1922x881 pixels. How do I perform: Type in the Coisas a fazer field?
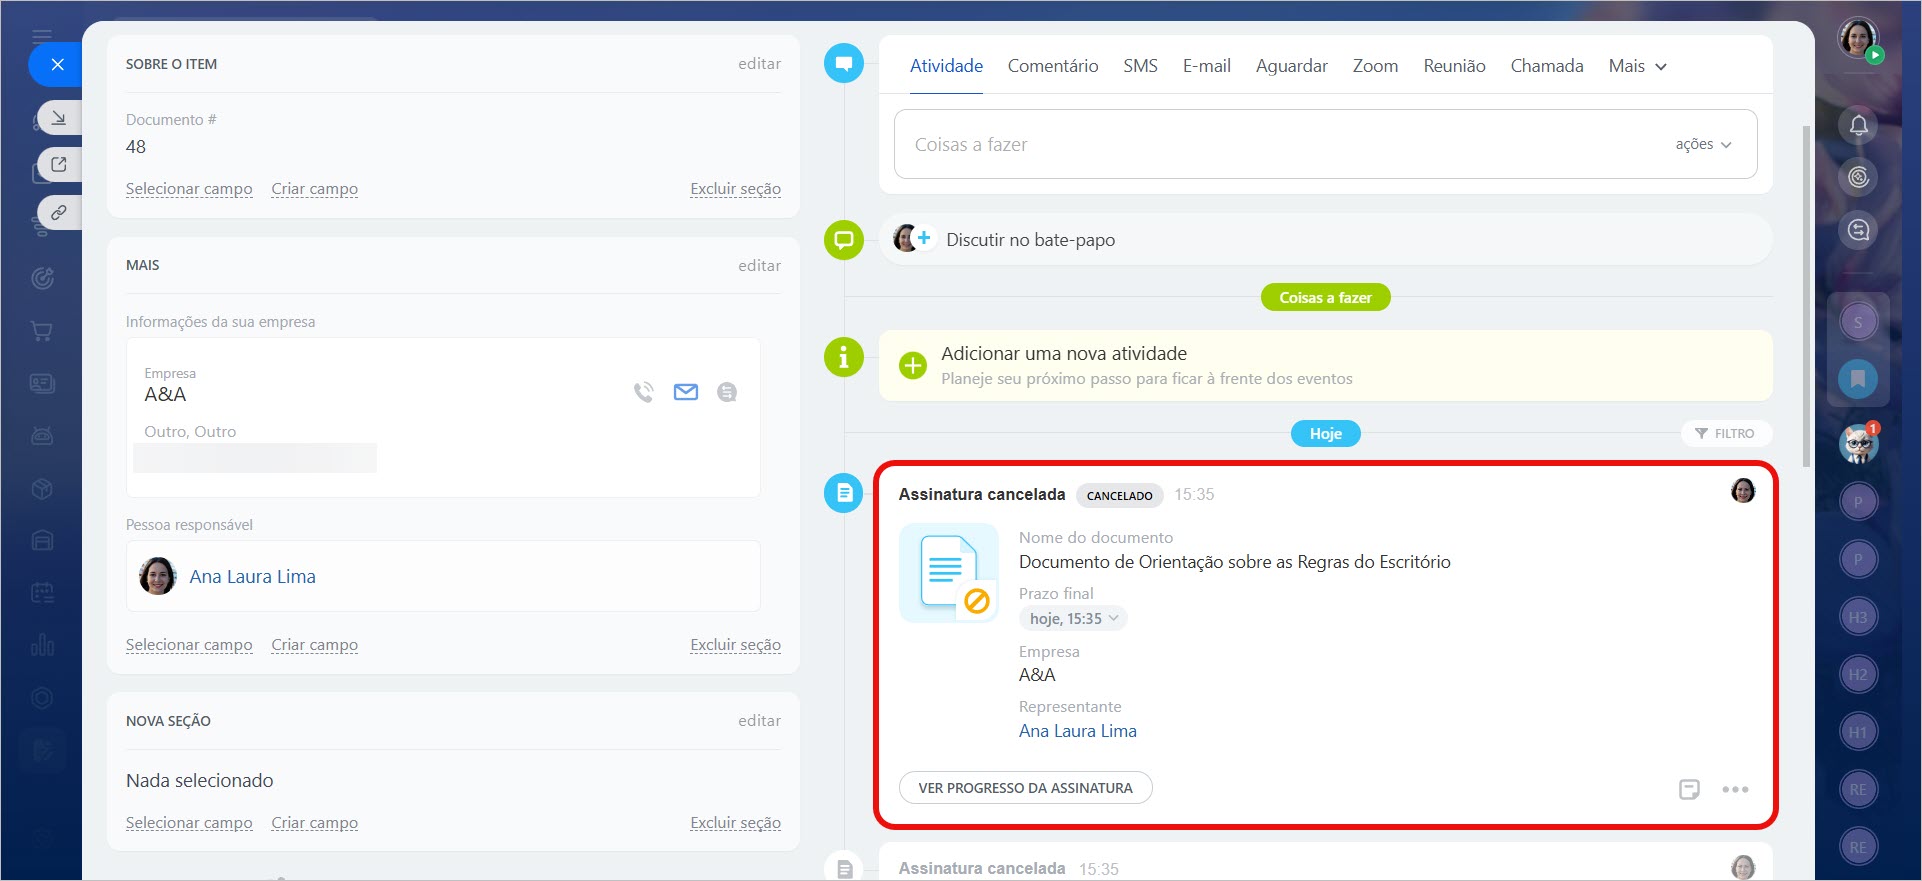pos(1280,144)
